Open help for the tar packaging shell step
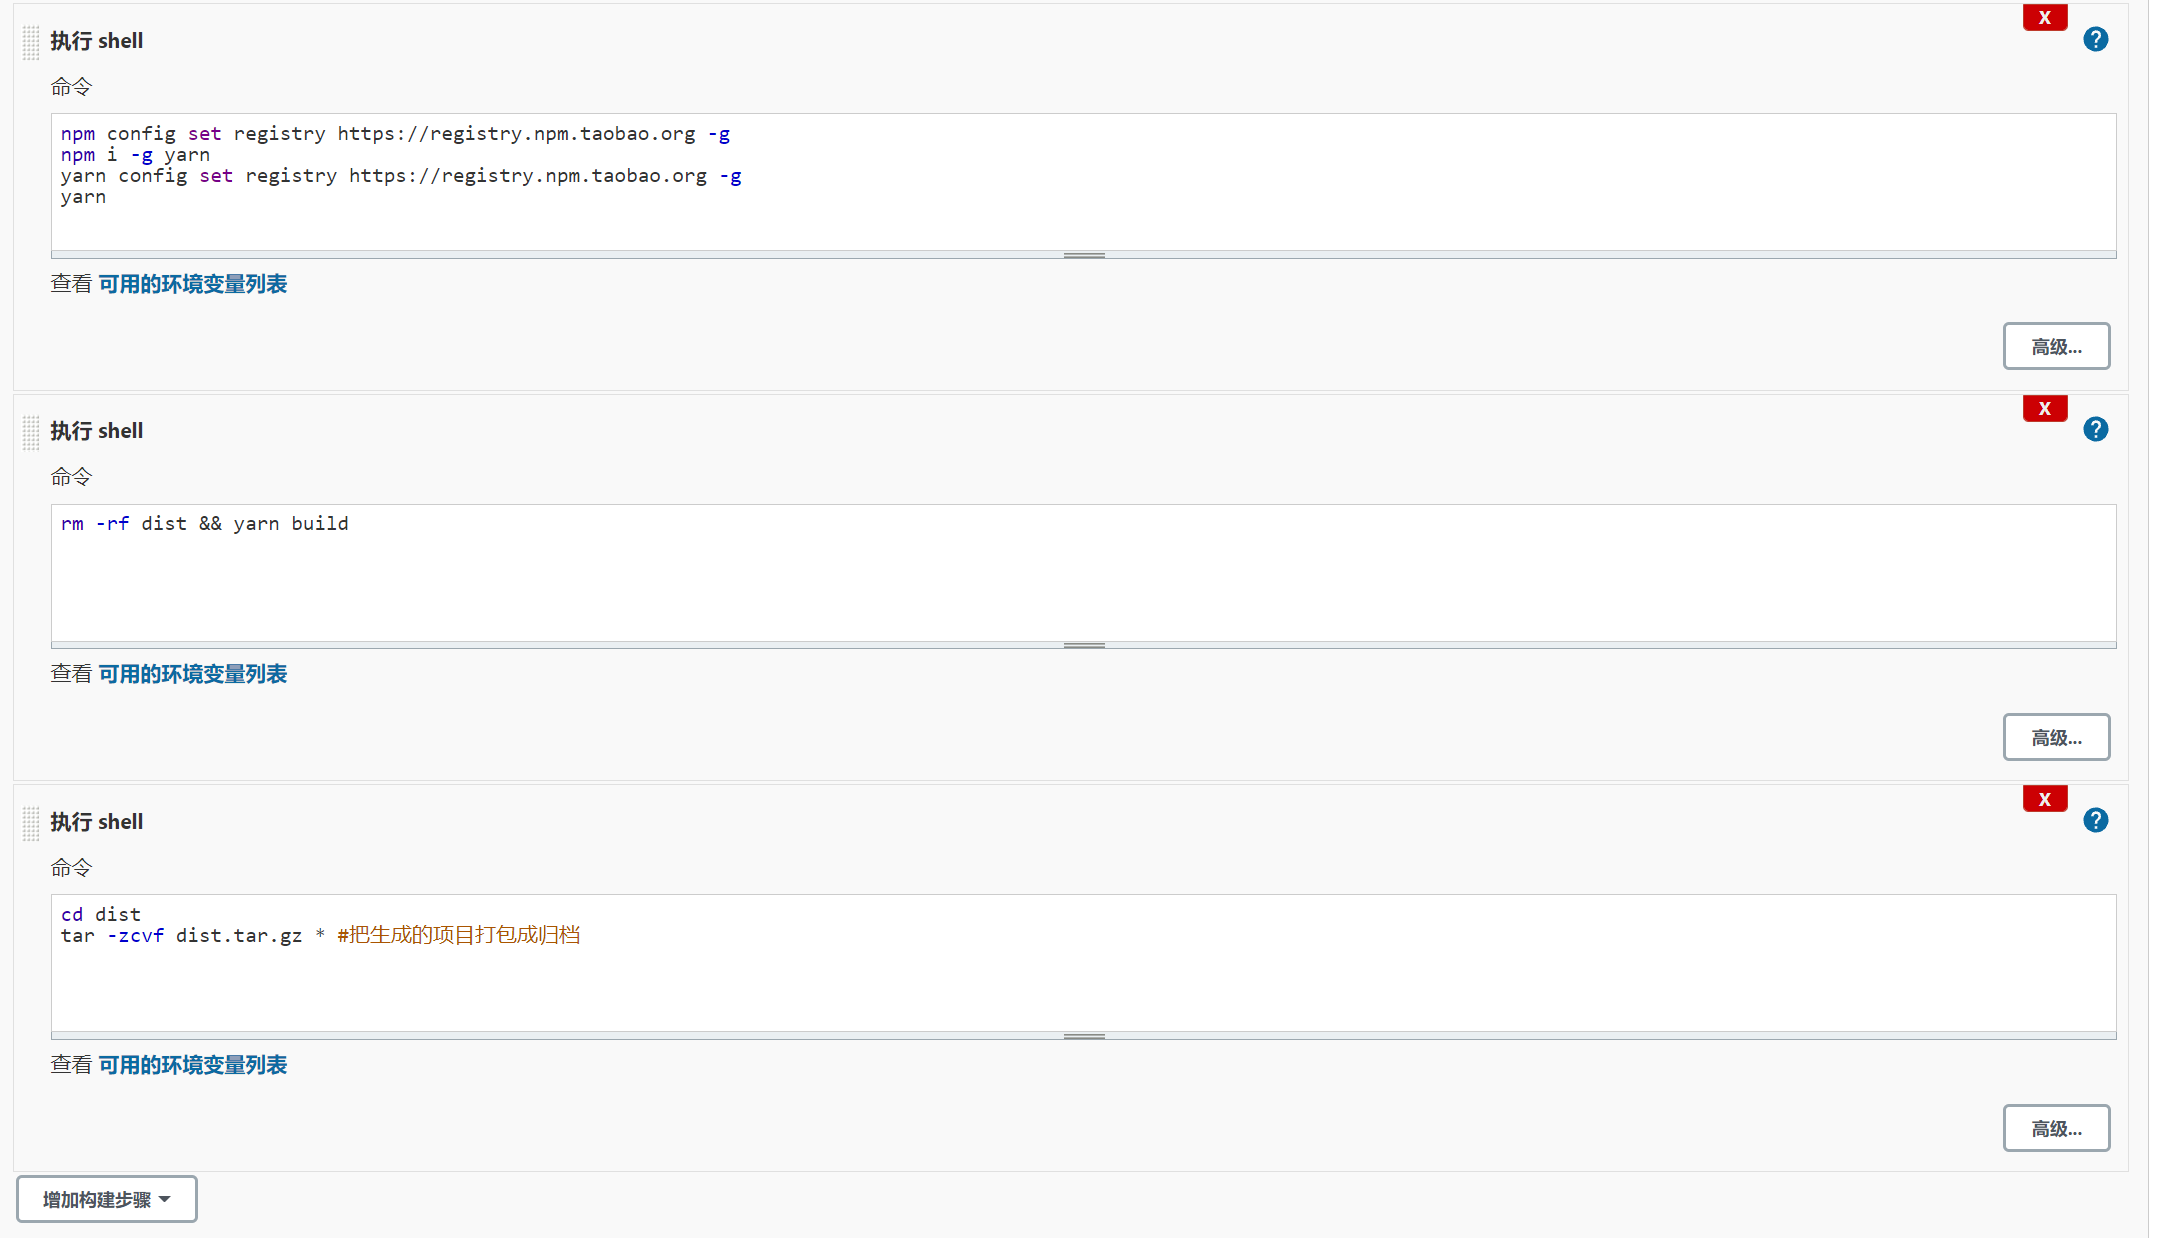The height and width of the screenshot is (1238, 2157). tap(2095, 820)
